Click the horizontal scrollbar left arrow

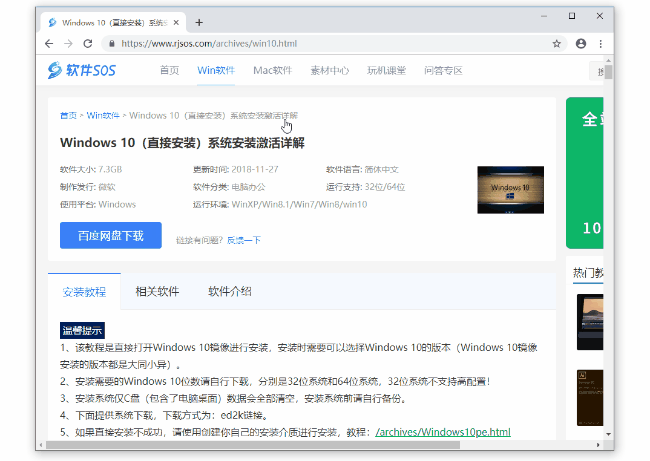[x=41, y=445]
